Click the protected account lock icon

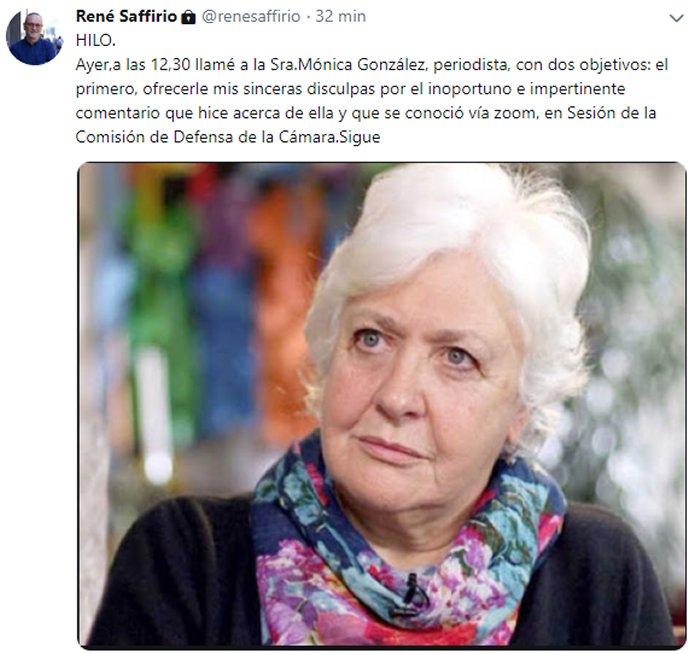(189, 17)
